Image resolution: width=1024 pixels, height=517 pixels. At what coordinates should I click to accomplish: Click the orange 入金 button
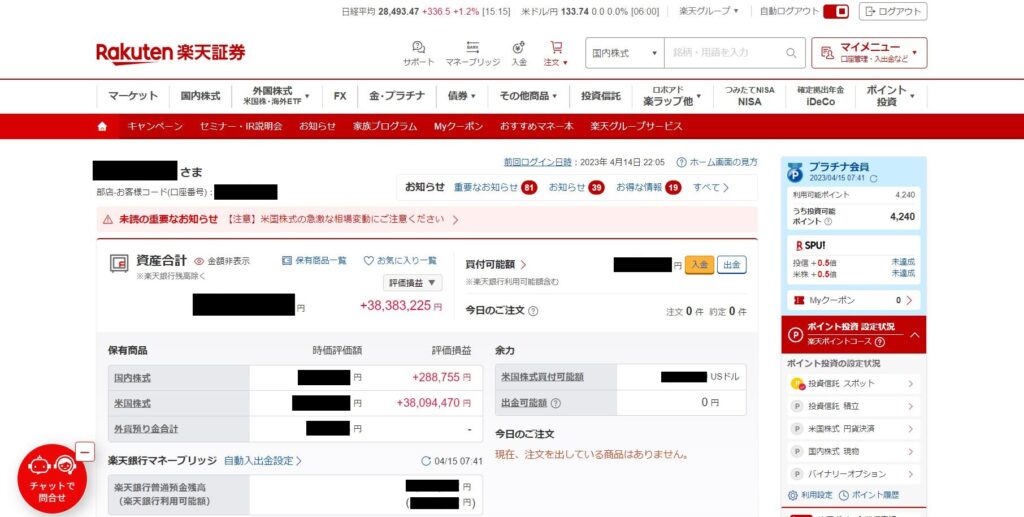coord(699,264)
